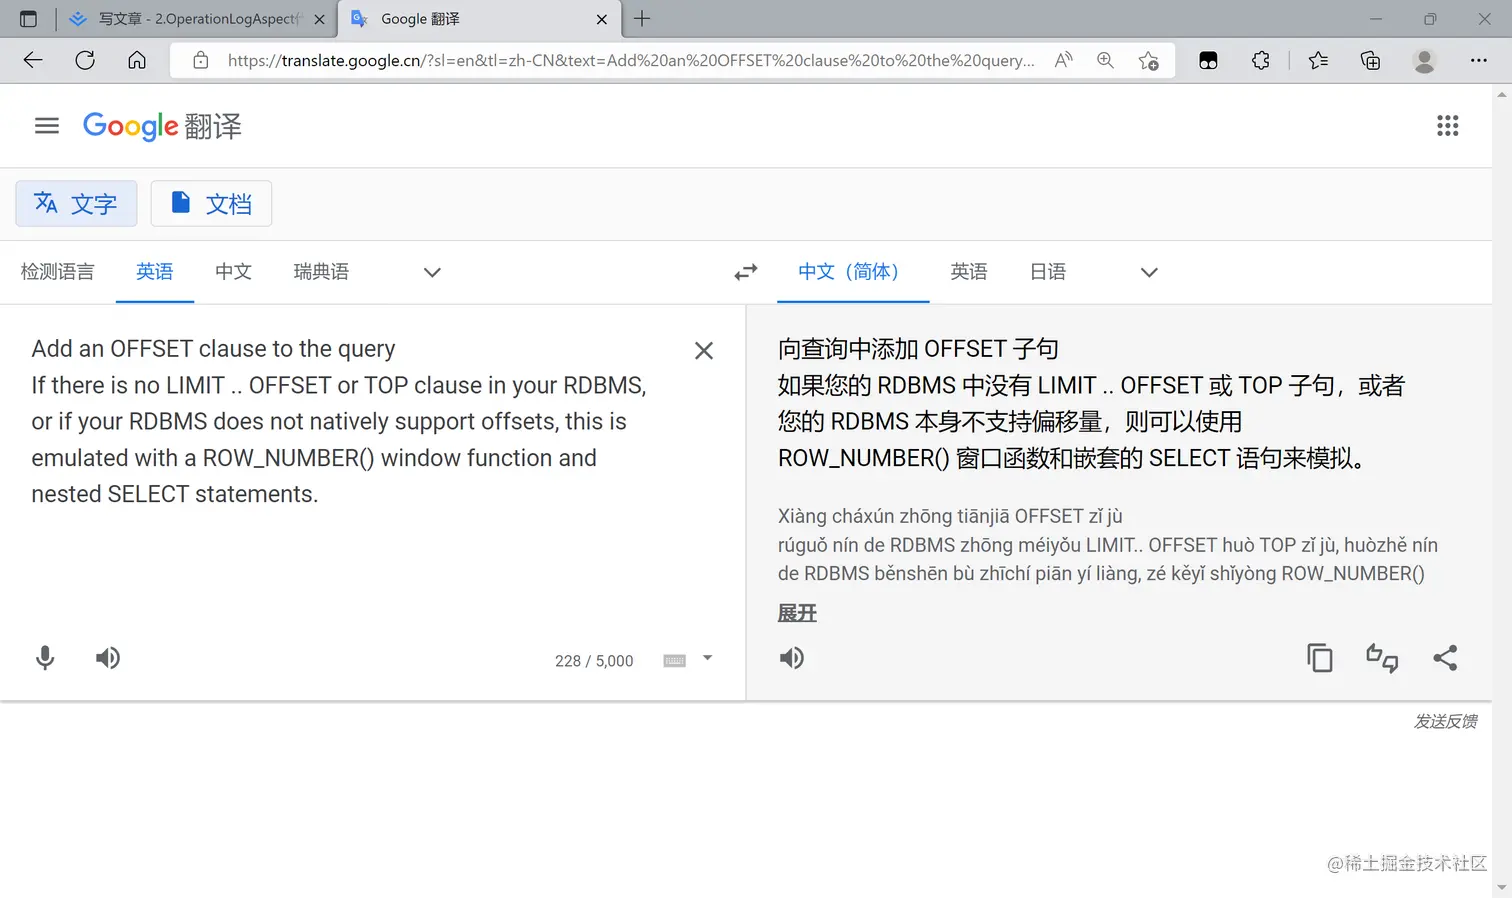The height and width of the screenshot is (898, 1512).
Task: View site information lock icon
Action: click(201, 60)
